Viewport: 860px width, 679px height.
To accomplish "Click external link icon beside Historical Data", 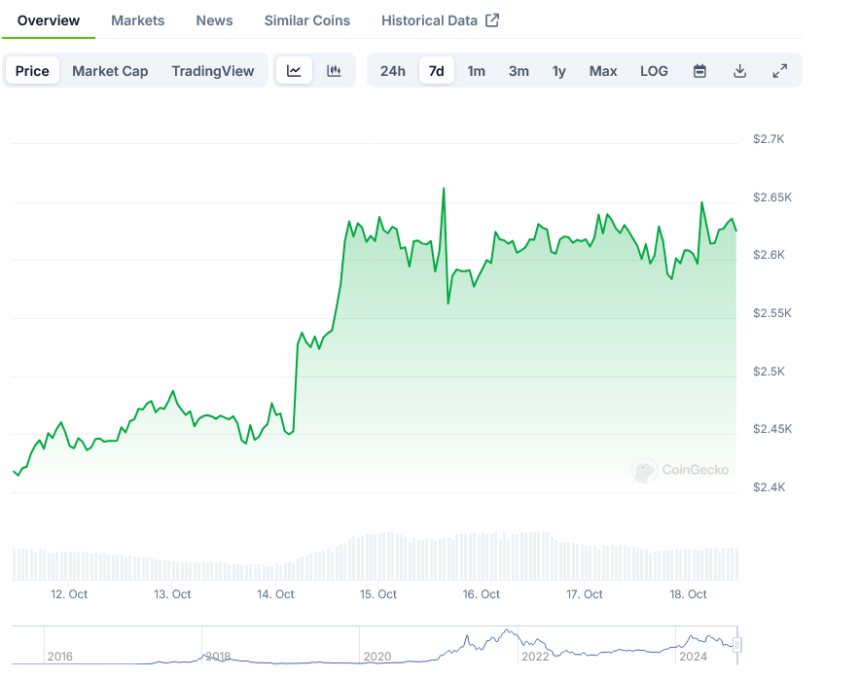I will 492,20.
